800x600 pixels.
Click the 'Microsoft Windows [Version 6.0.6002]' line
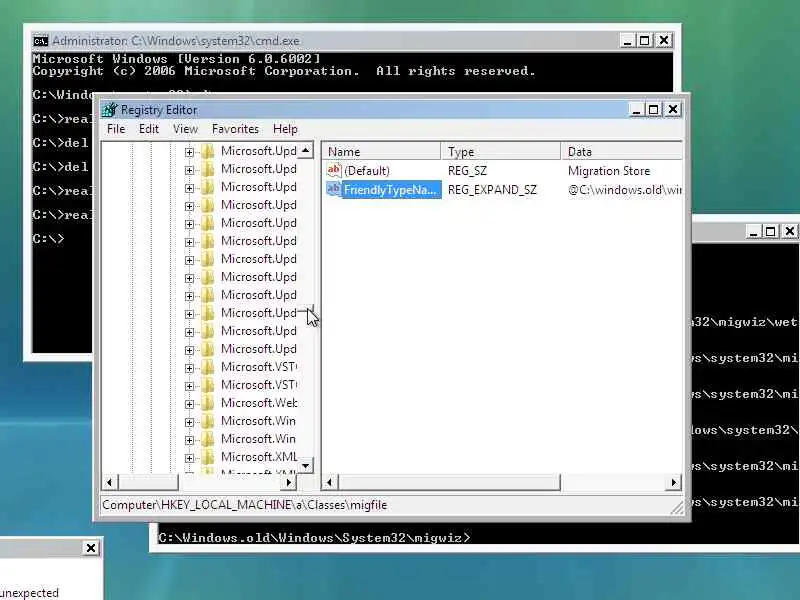177,59
